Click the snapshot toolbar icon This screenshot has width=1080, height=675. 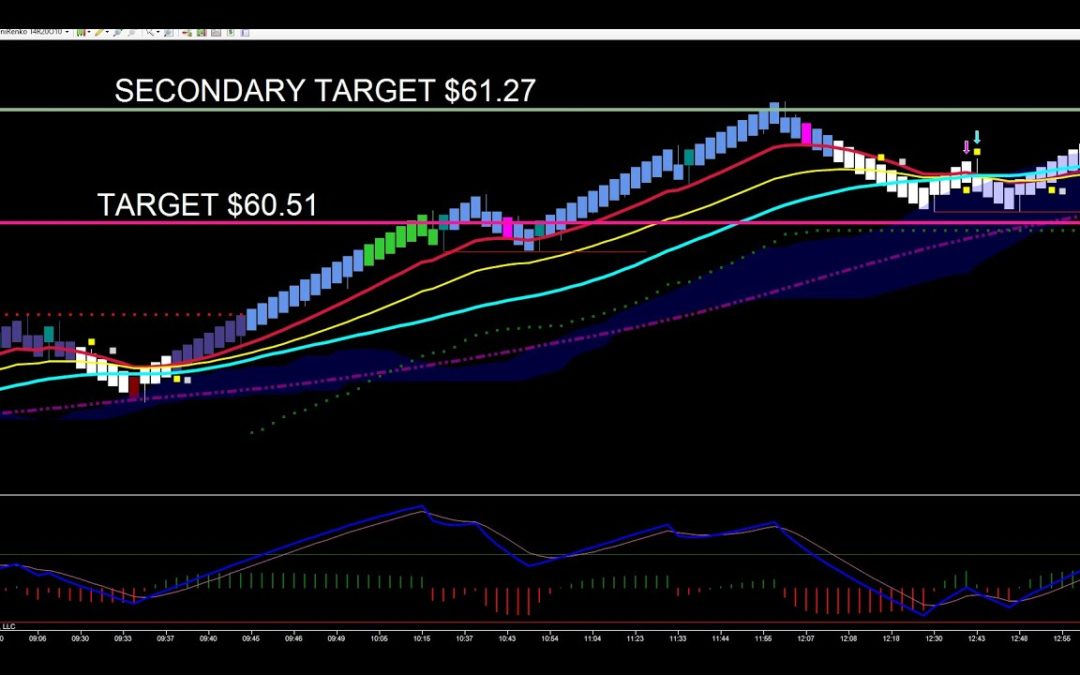(215, 30)
